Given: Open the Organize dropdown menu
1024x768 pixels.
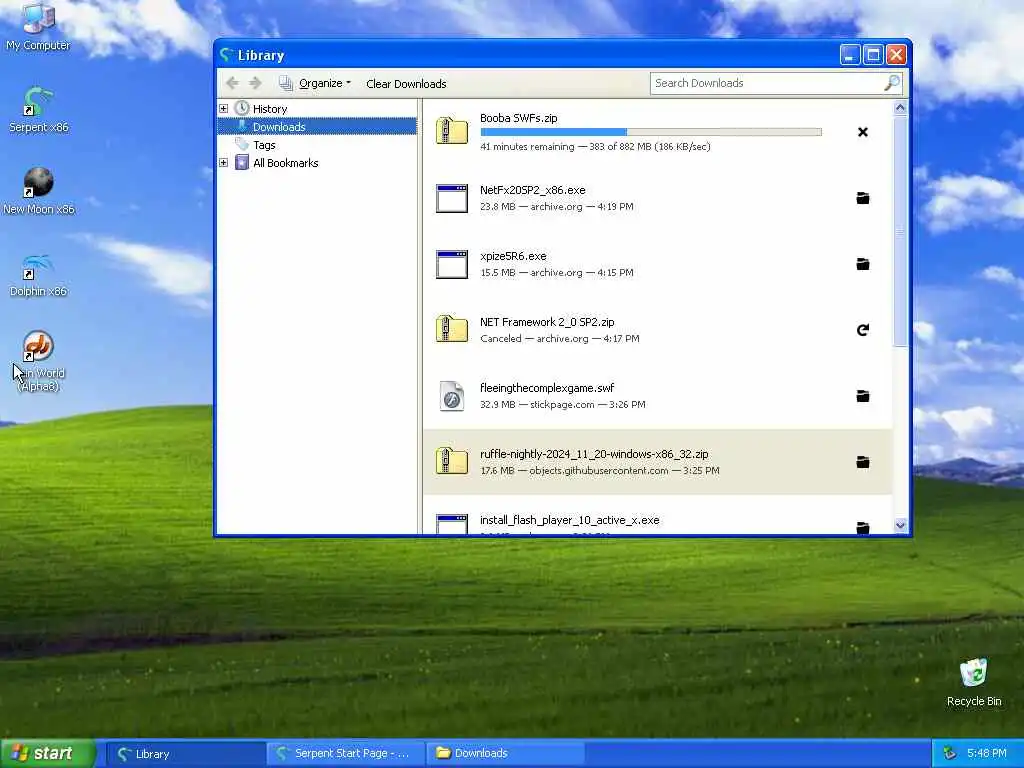Looking at the screenshot, I should pos(315,83).
